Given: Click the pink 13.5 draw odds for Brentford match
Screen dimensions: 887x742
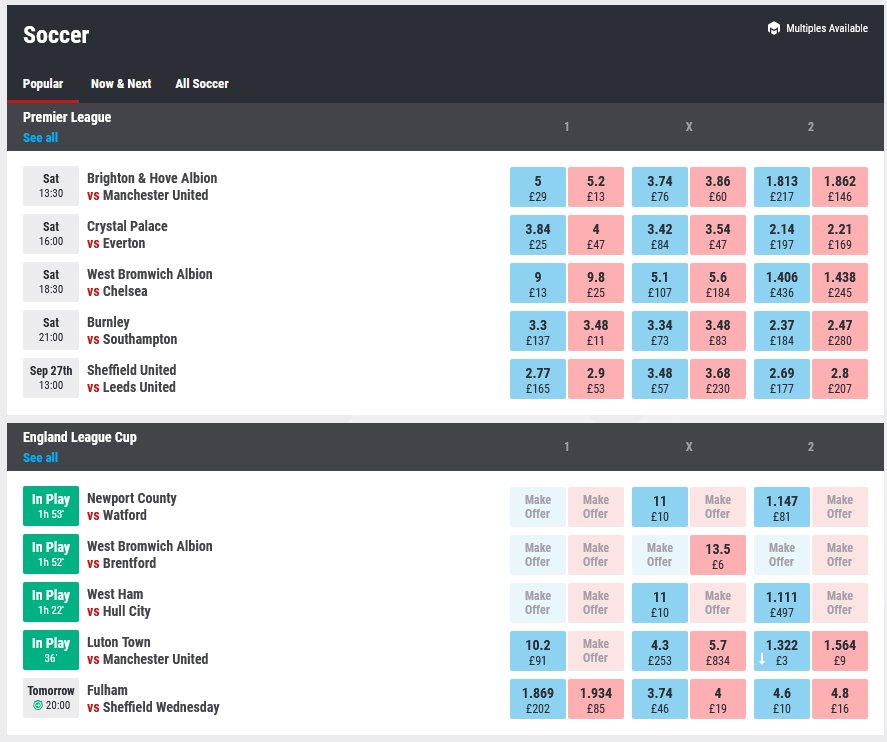Looking at the screenshot, I should pos(718,555).
